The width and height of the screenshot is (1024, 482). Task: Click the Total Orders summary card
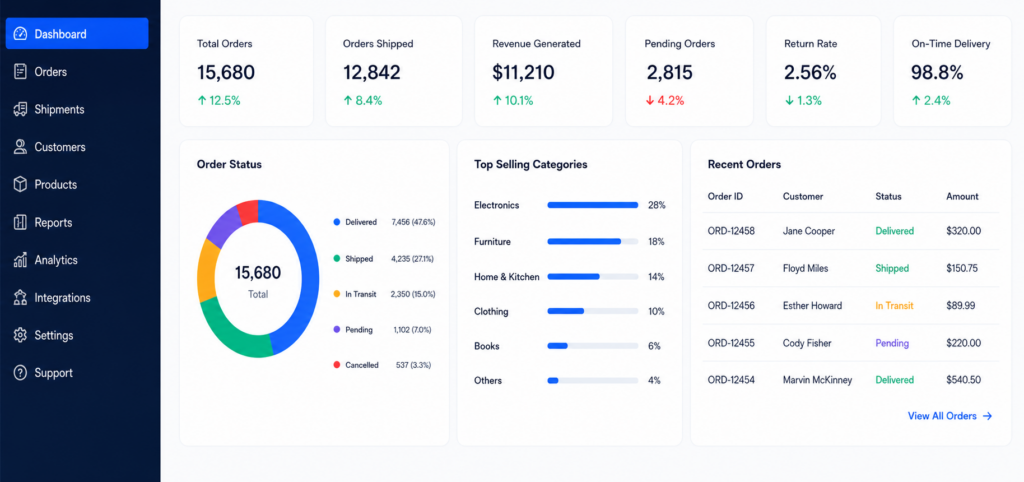tap(246, 71)
